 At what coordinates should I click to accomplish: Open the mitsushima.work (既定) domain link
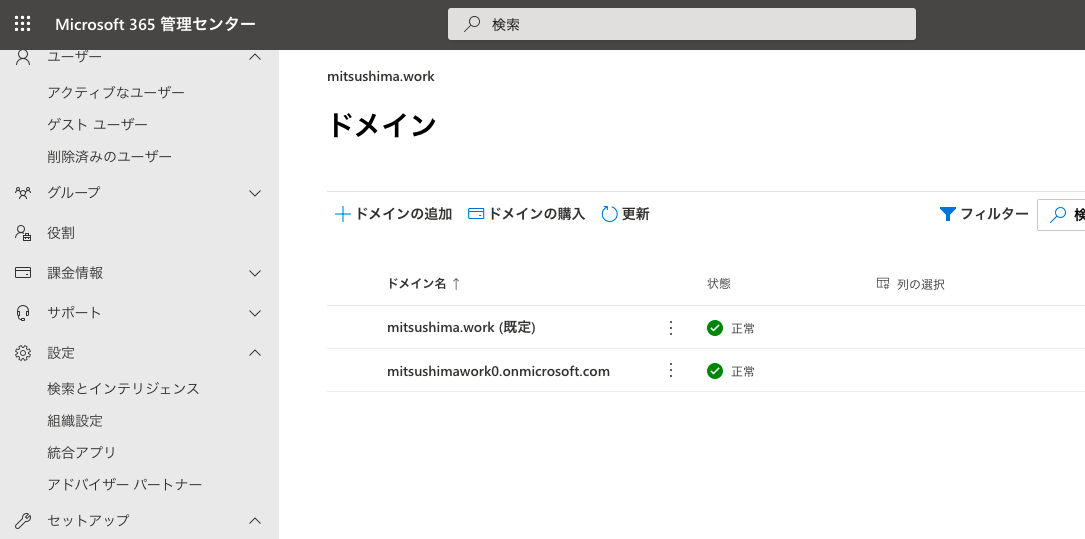click(462, 327)
